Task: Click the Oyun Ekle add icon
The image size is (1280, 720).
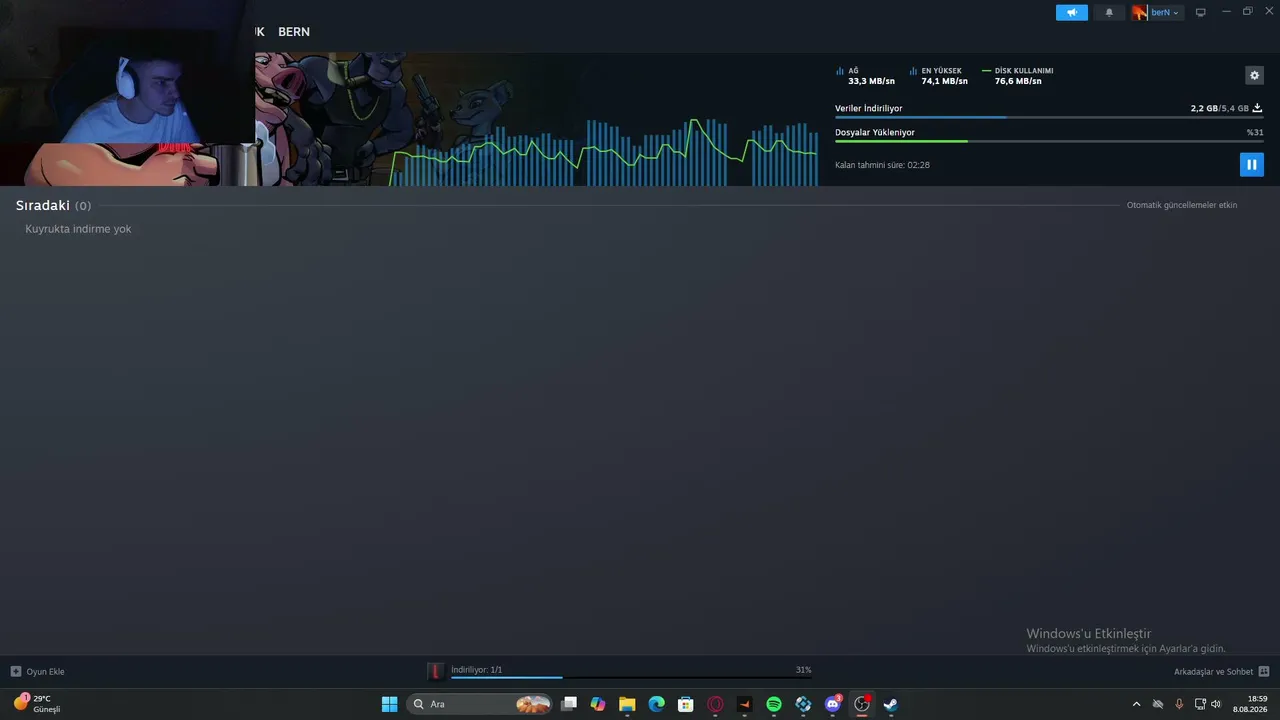Action: (15, 671)
